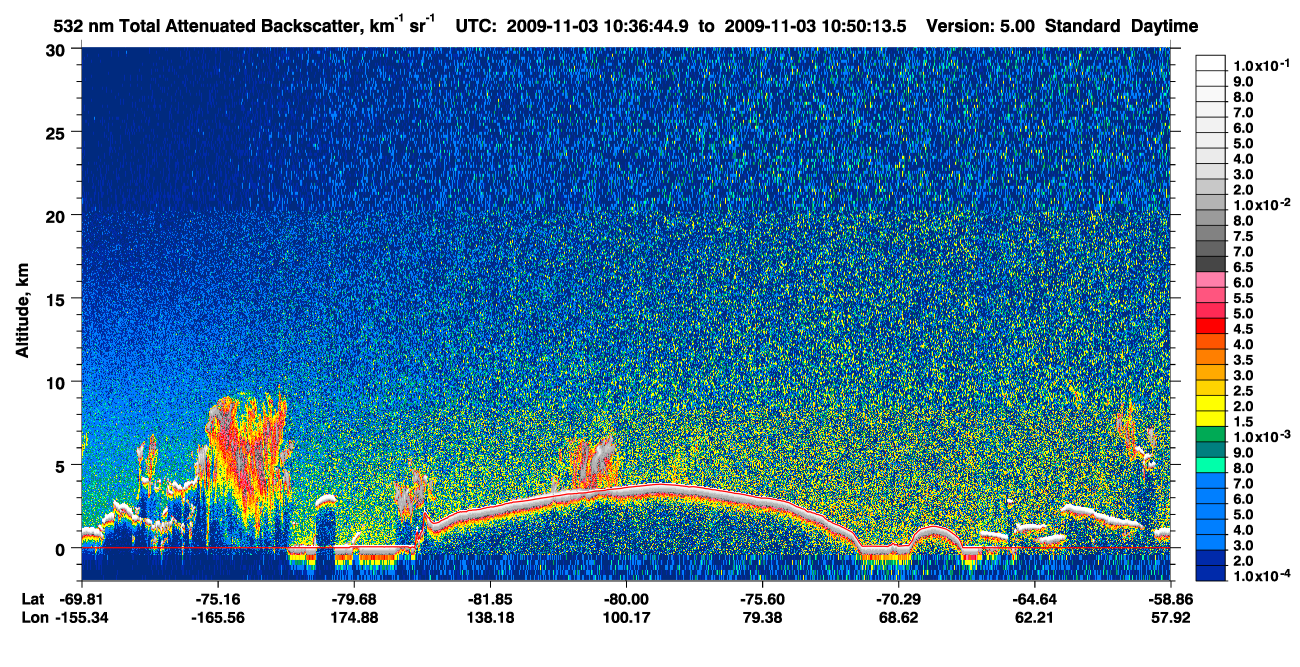Click longitude value 79.38
The width and height of the screenshot is (1300, 667).
coord(761,618)
